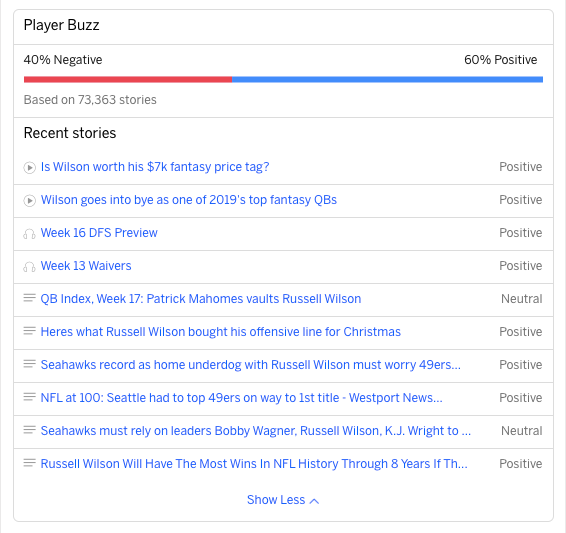Click the red negative portion of sentiment bar
566x533 pixels.
point(128,79)
